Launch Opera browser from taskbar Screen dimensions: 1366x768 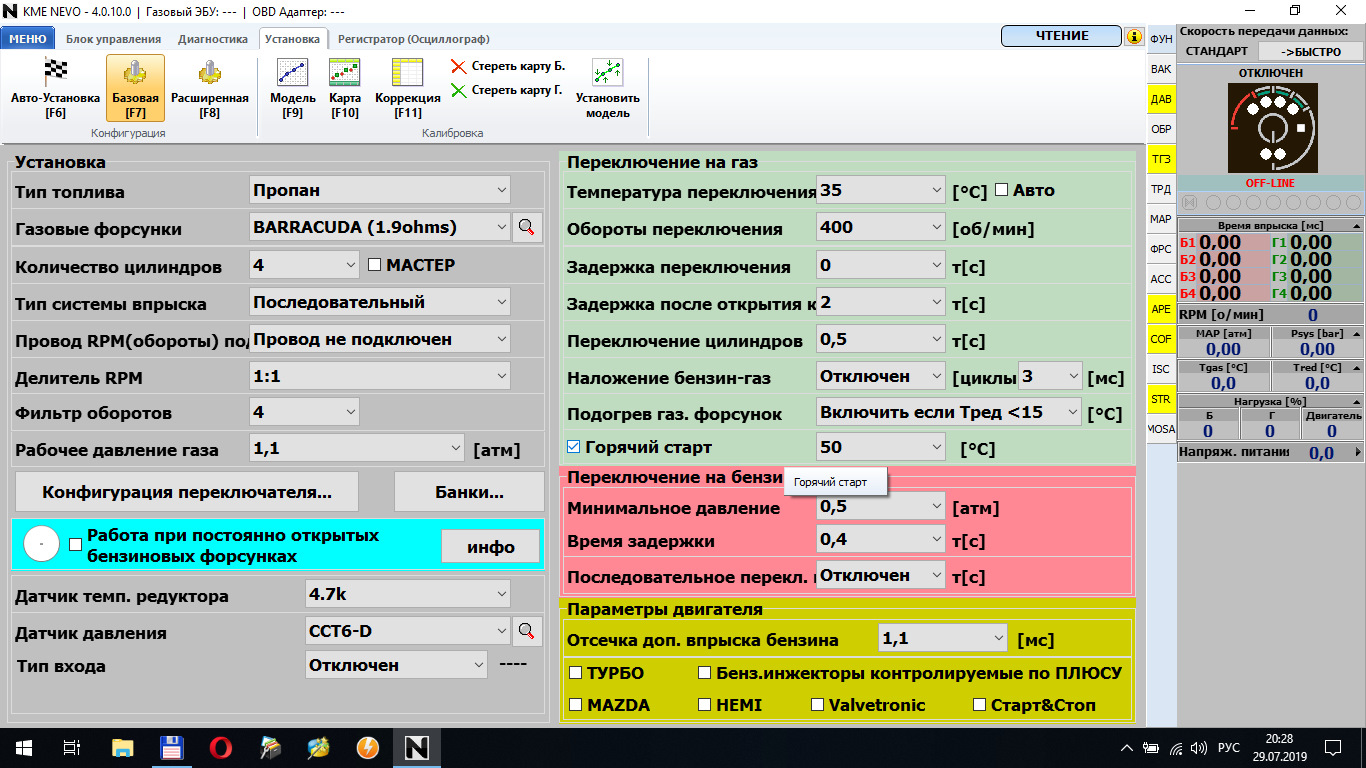click(x=221, y=747)
